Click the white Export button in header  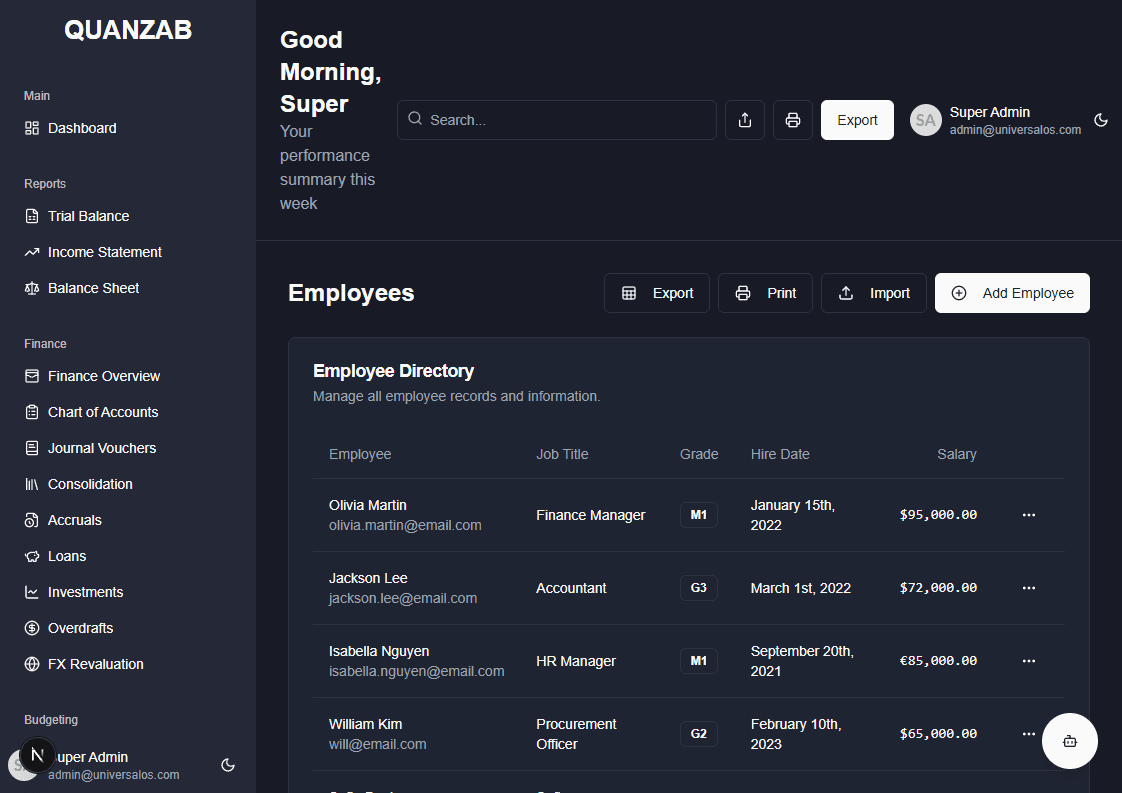857,120
